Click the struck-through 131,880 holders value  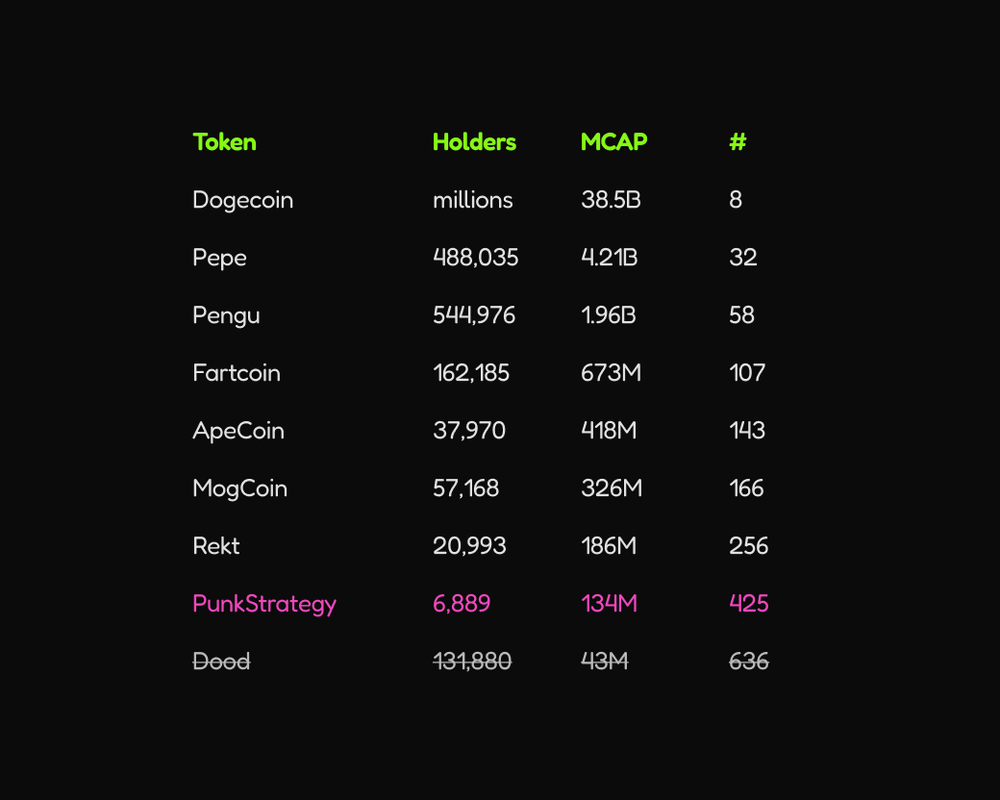point(472,661)
